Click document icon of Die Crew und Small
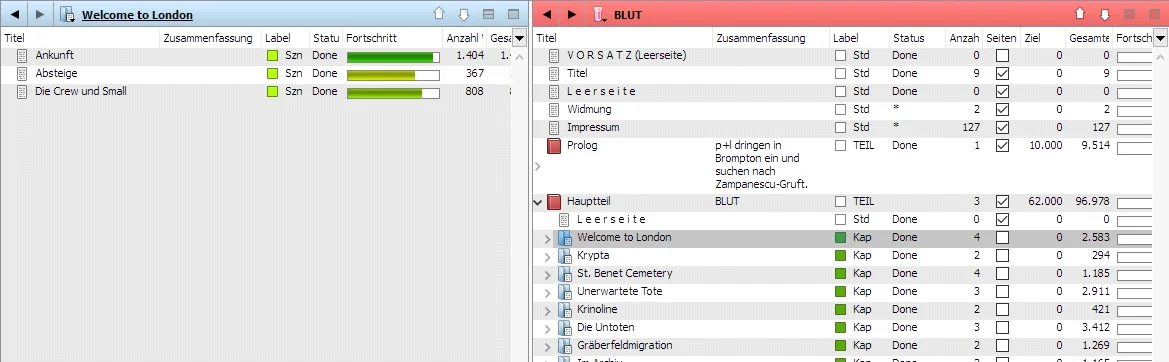 pyautogui.click(x=22, y=91)
